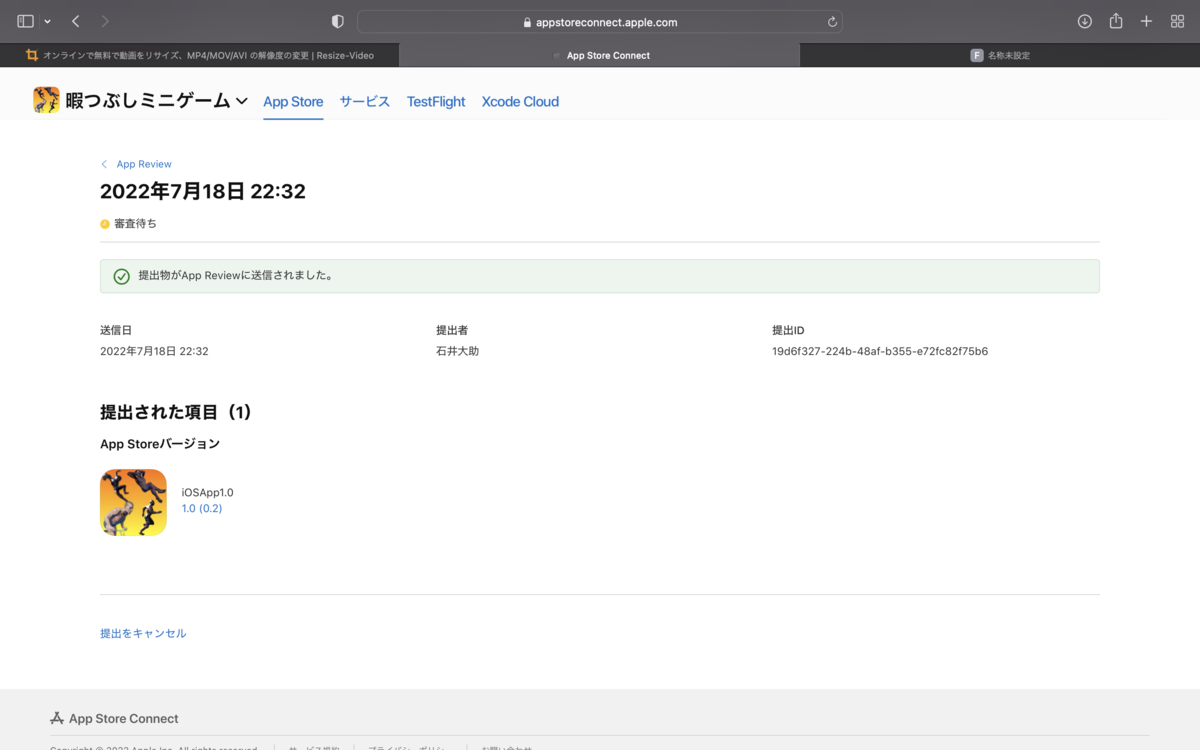
Task: Click the App Storeバージョン subheading
Action: point(160,443)
